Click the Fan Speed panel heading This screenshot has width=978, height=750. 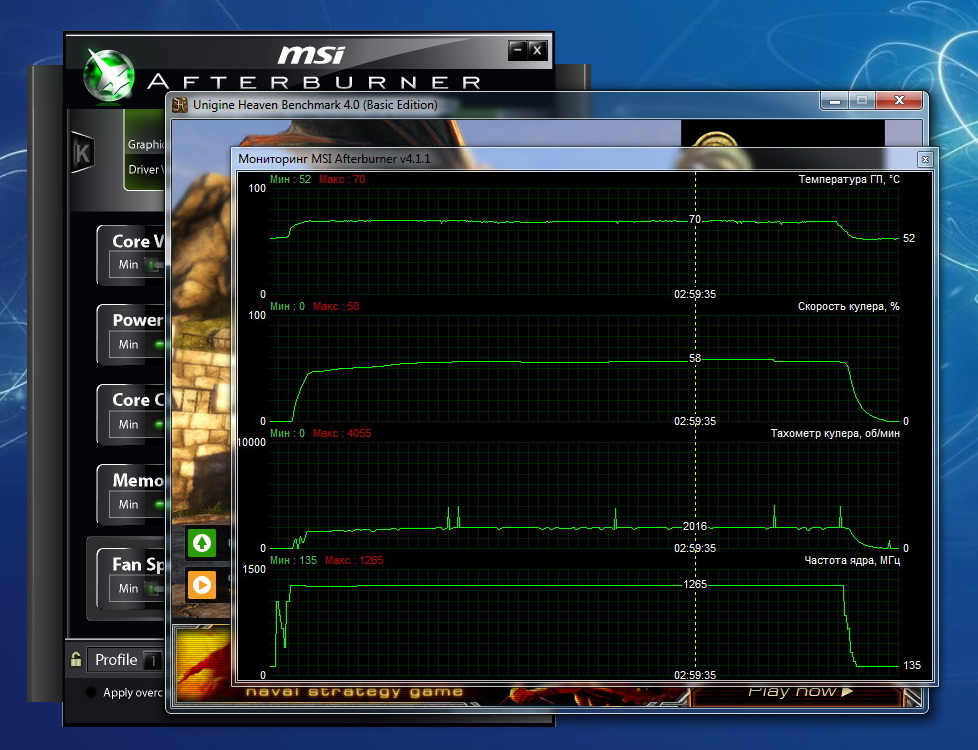coord(137,565)
